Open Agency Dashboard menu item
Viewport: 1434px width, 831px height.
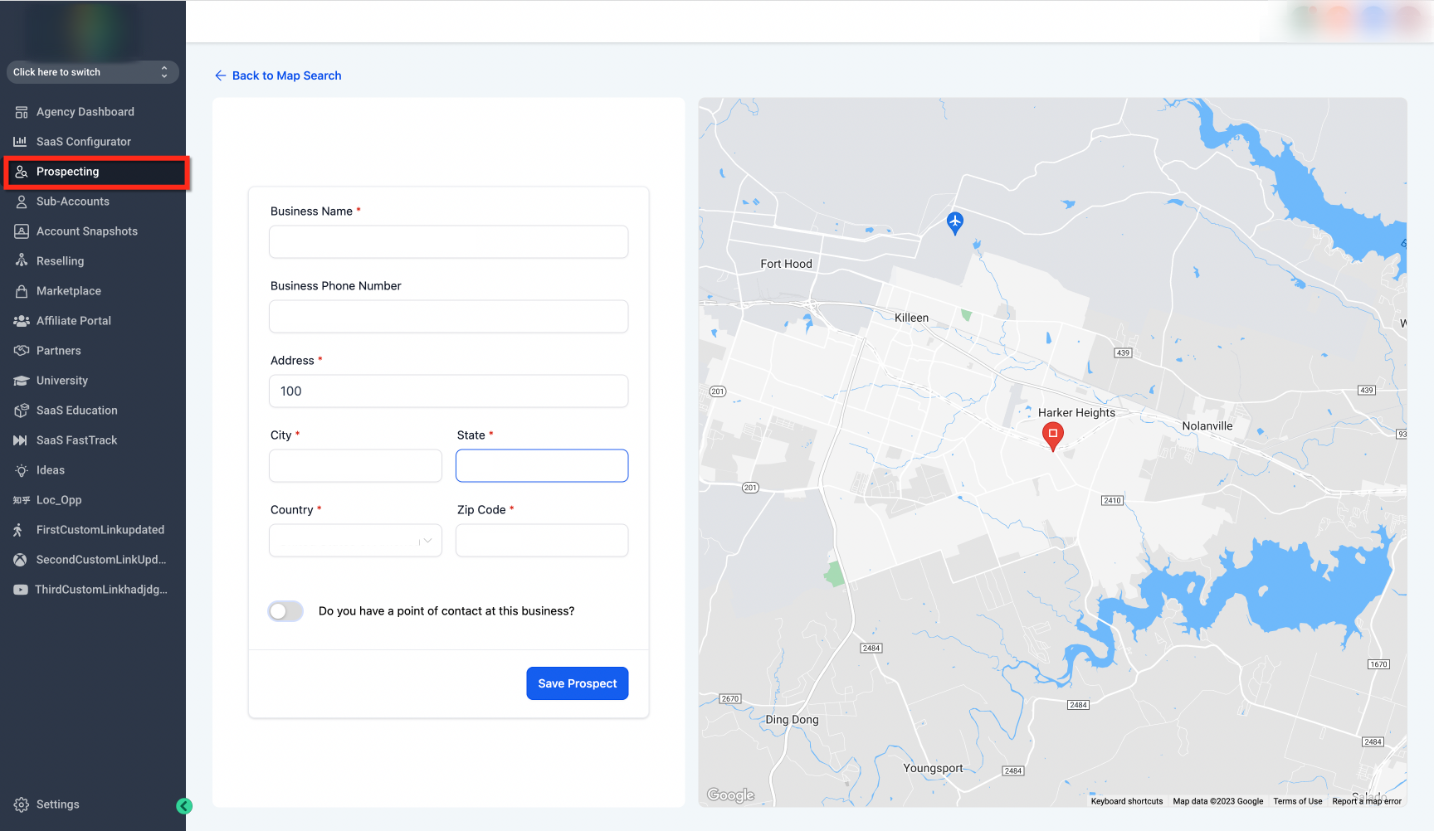85,112
